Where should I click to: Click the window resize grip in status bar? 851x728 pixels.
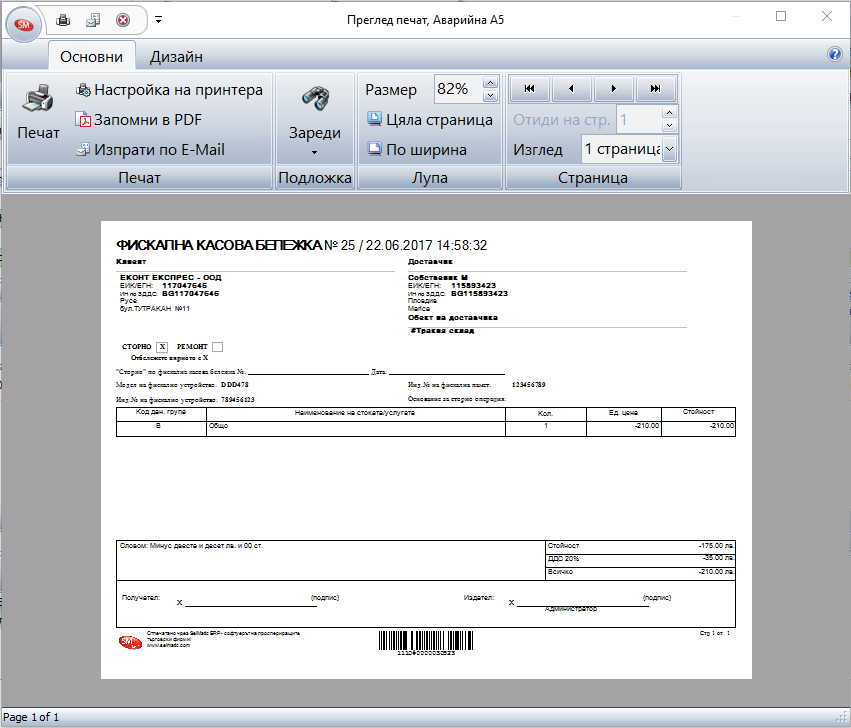(x=844, y=718)
